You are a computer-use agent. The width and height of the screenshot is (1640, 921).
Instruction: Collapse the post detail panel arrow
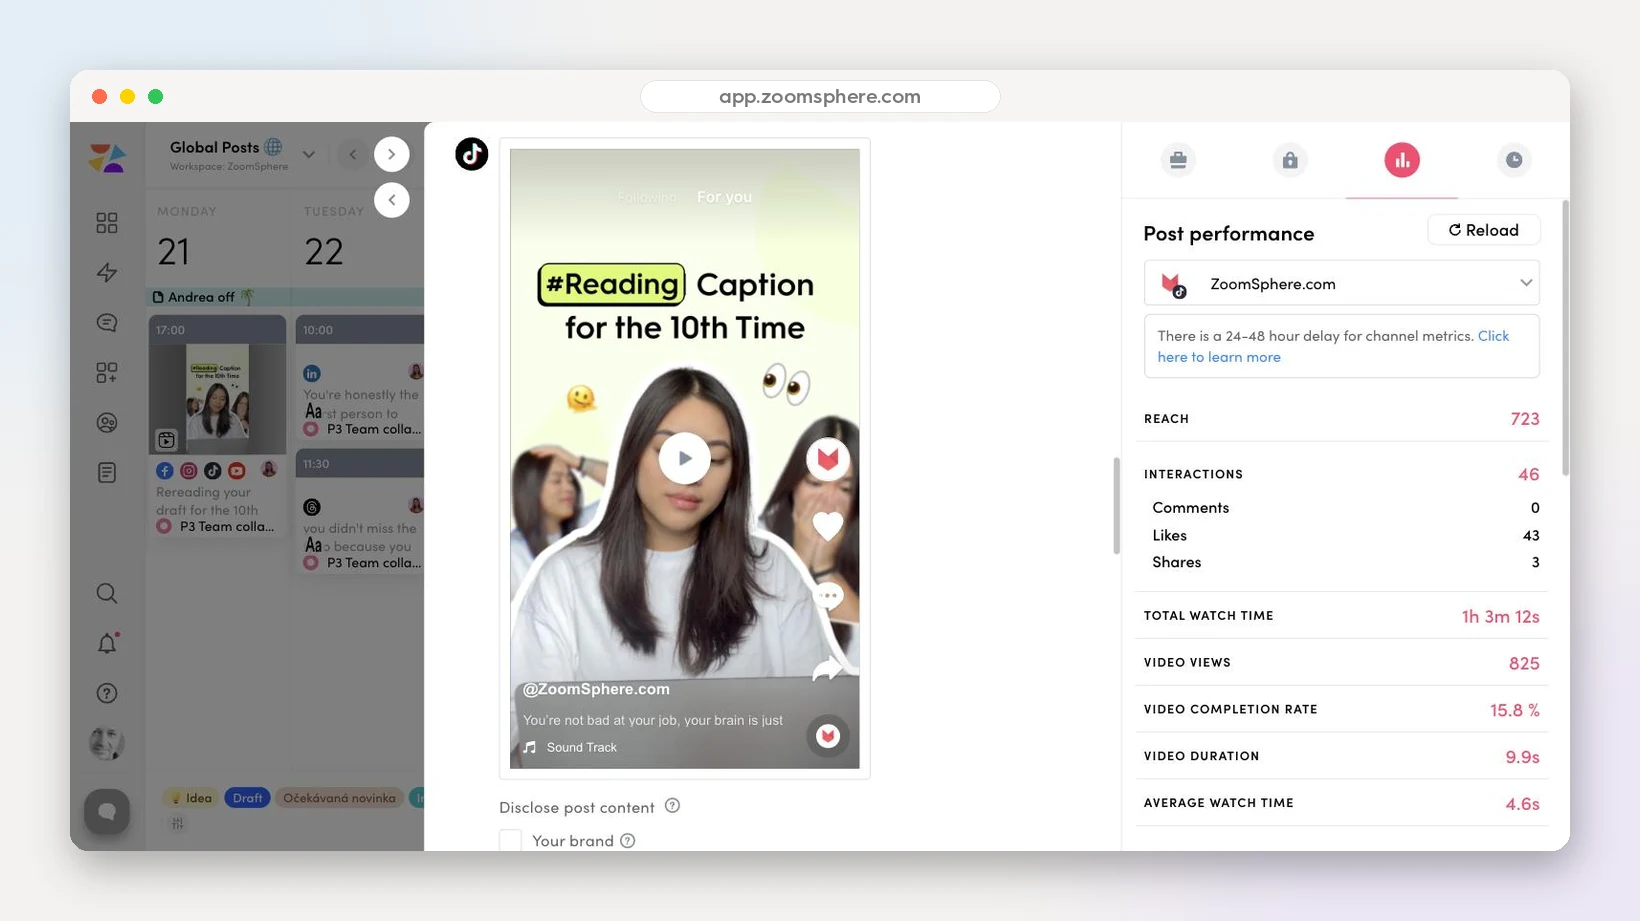tap(392, 200)
